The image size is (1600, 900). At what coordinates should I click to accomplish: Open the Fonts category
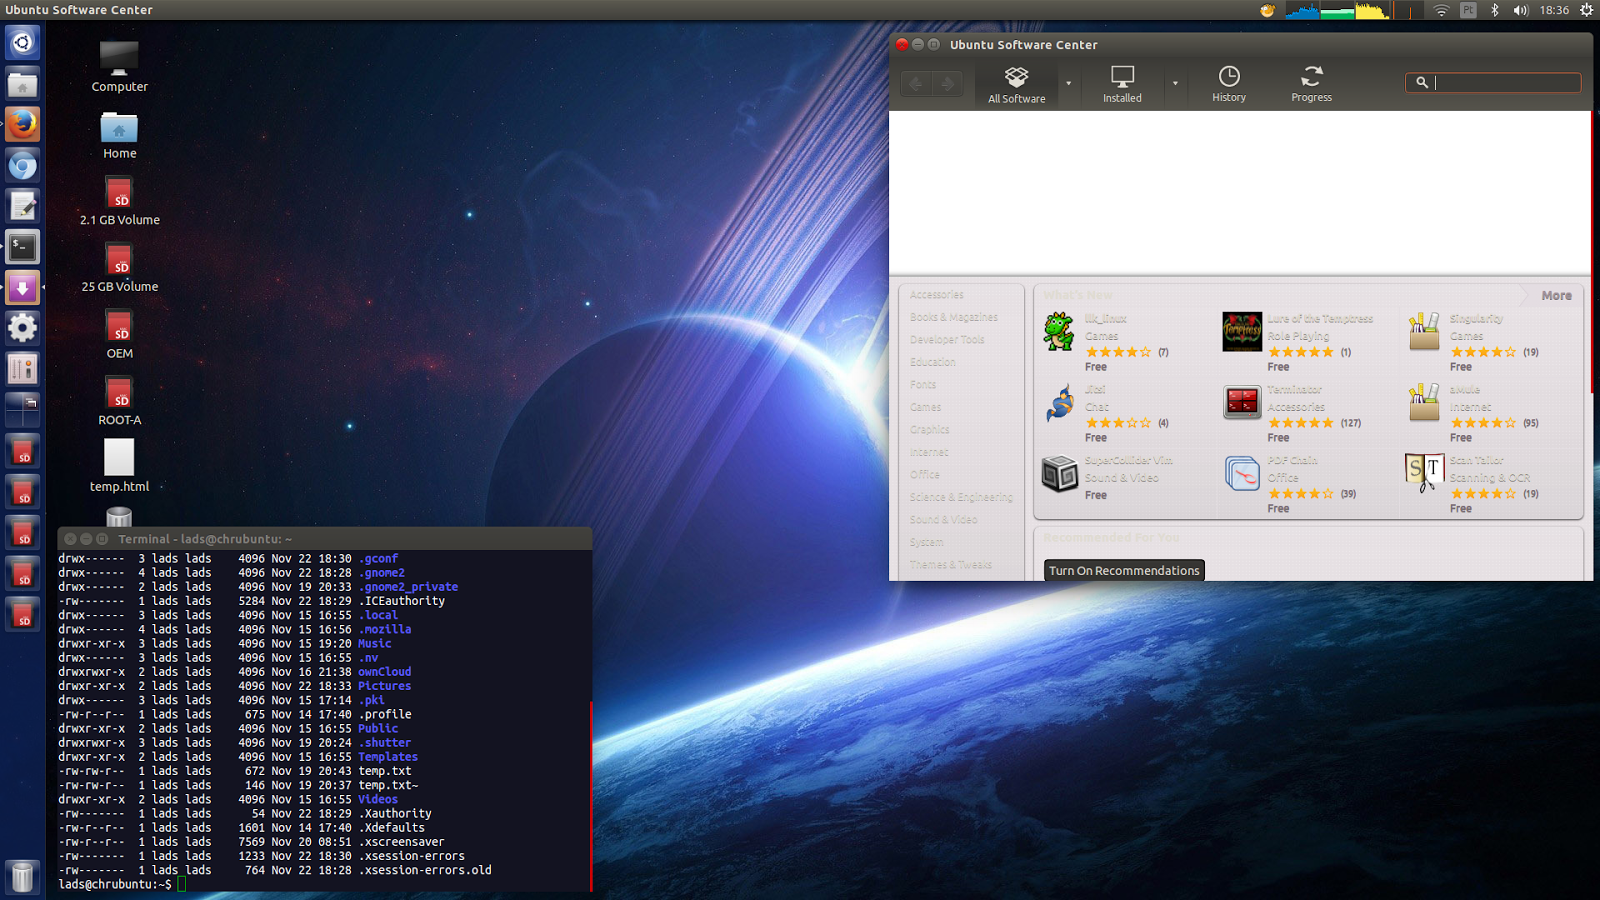coord(923,385)
